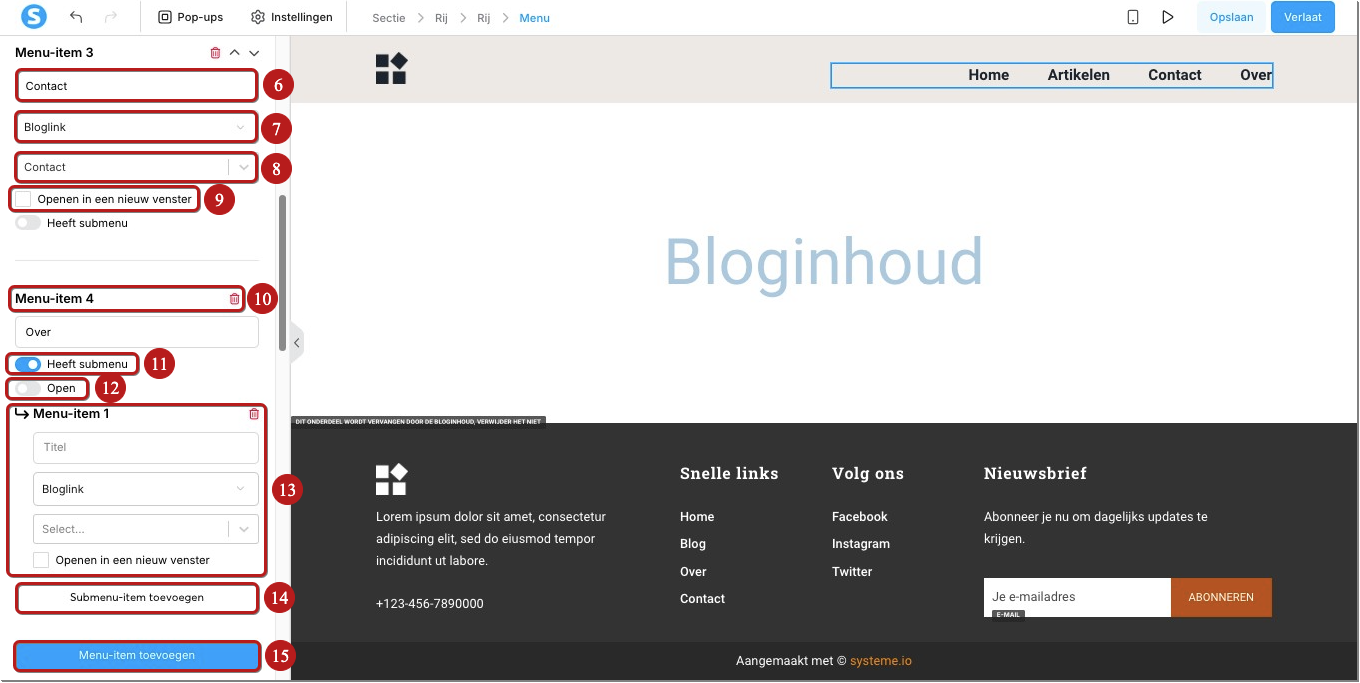Delete submenu Menu-item 1 via trash
Image resolution: width=1360 pixels, height=683 pixels.
click(253, 414)
